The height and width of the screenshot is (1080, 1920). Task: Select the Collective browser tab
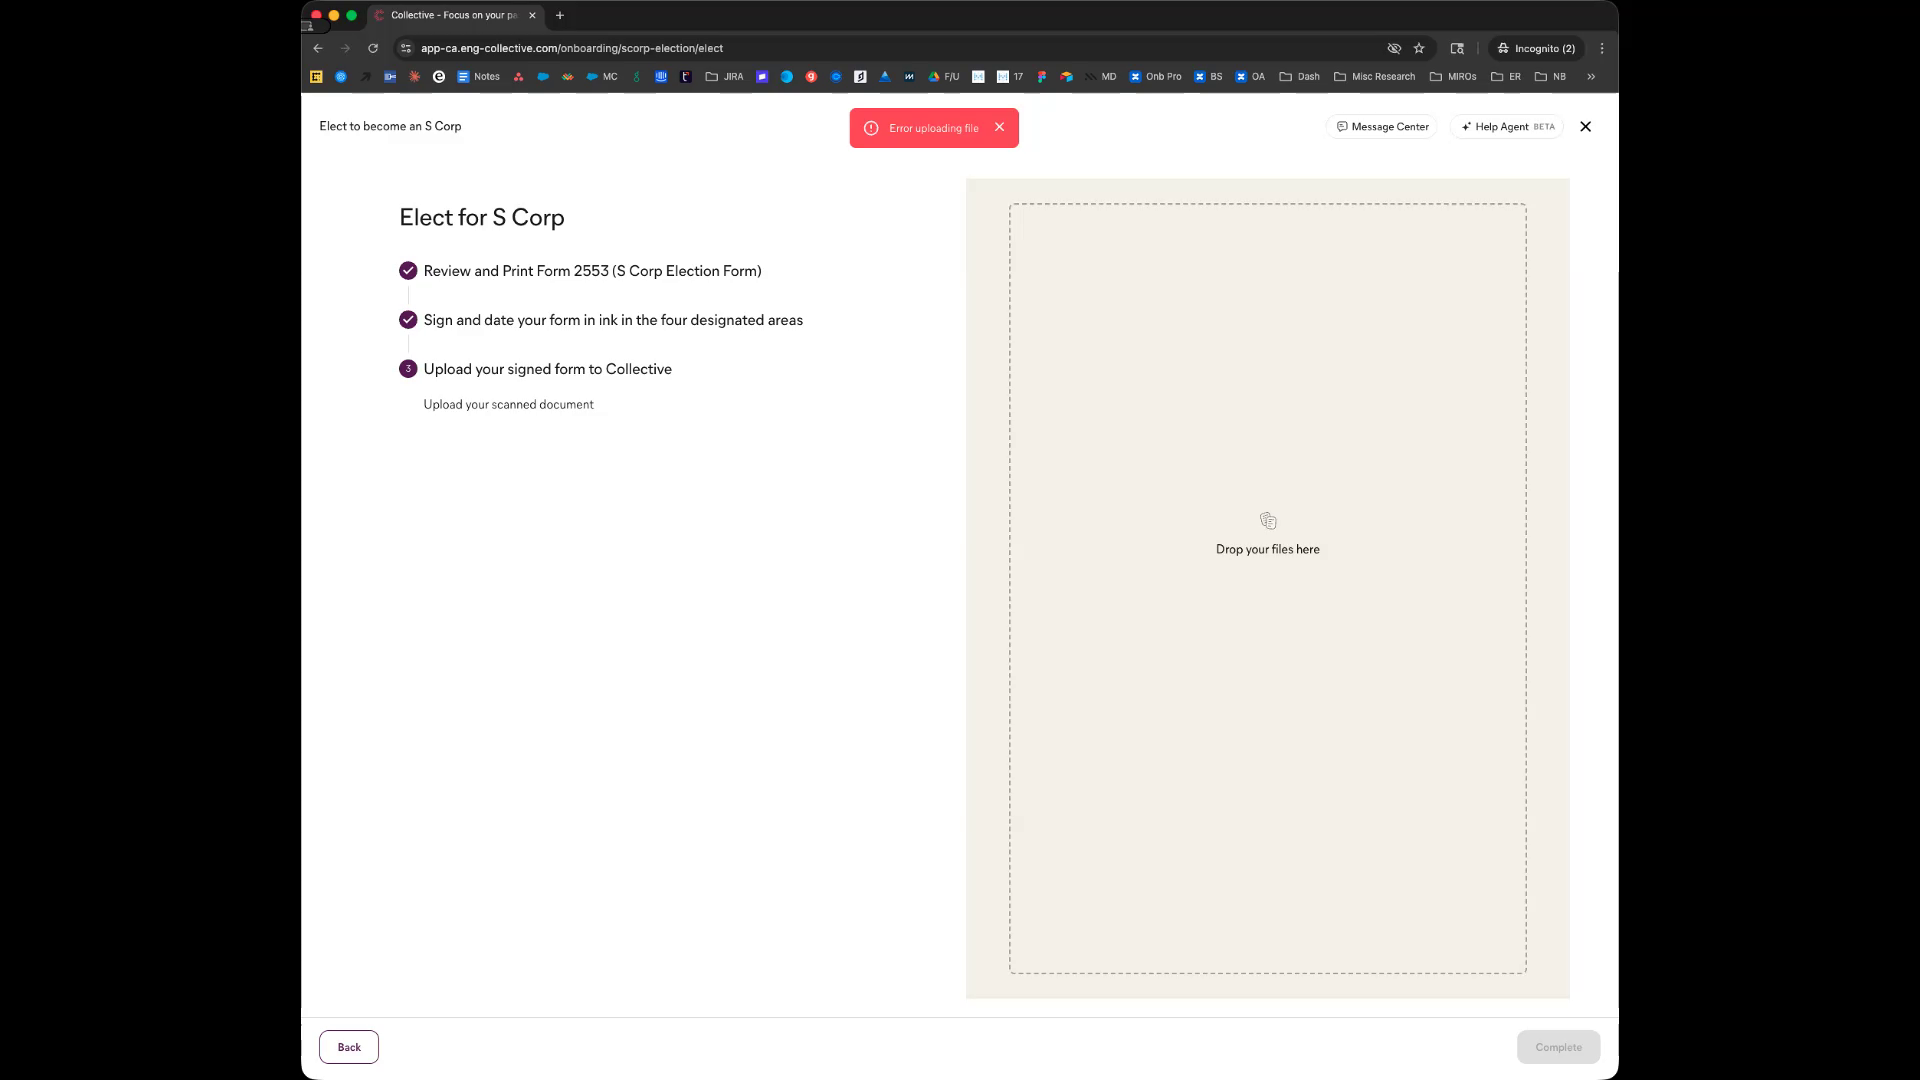click(453, 15)
